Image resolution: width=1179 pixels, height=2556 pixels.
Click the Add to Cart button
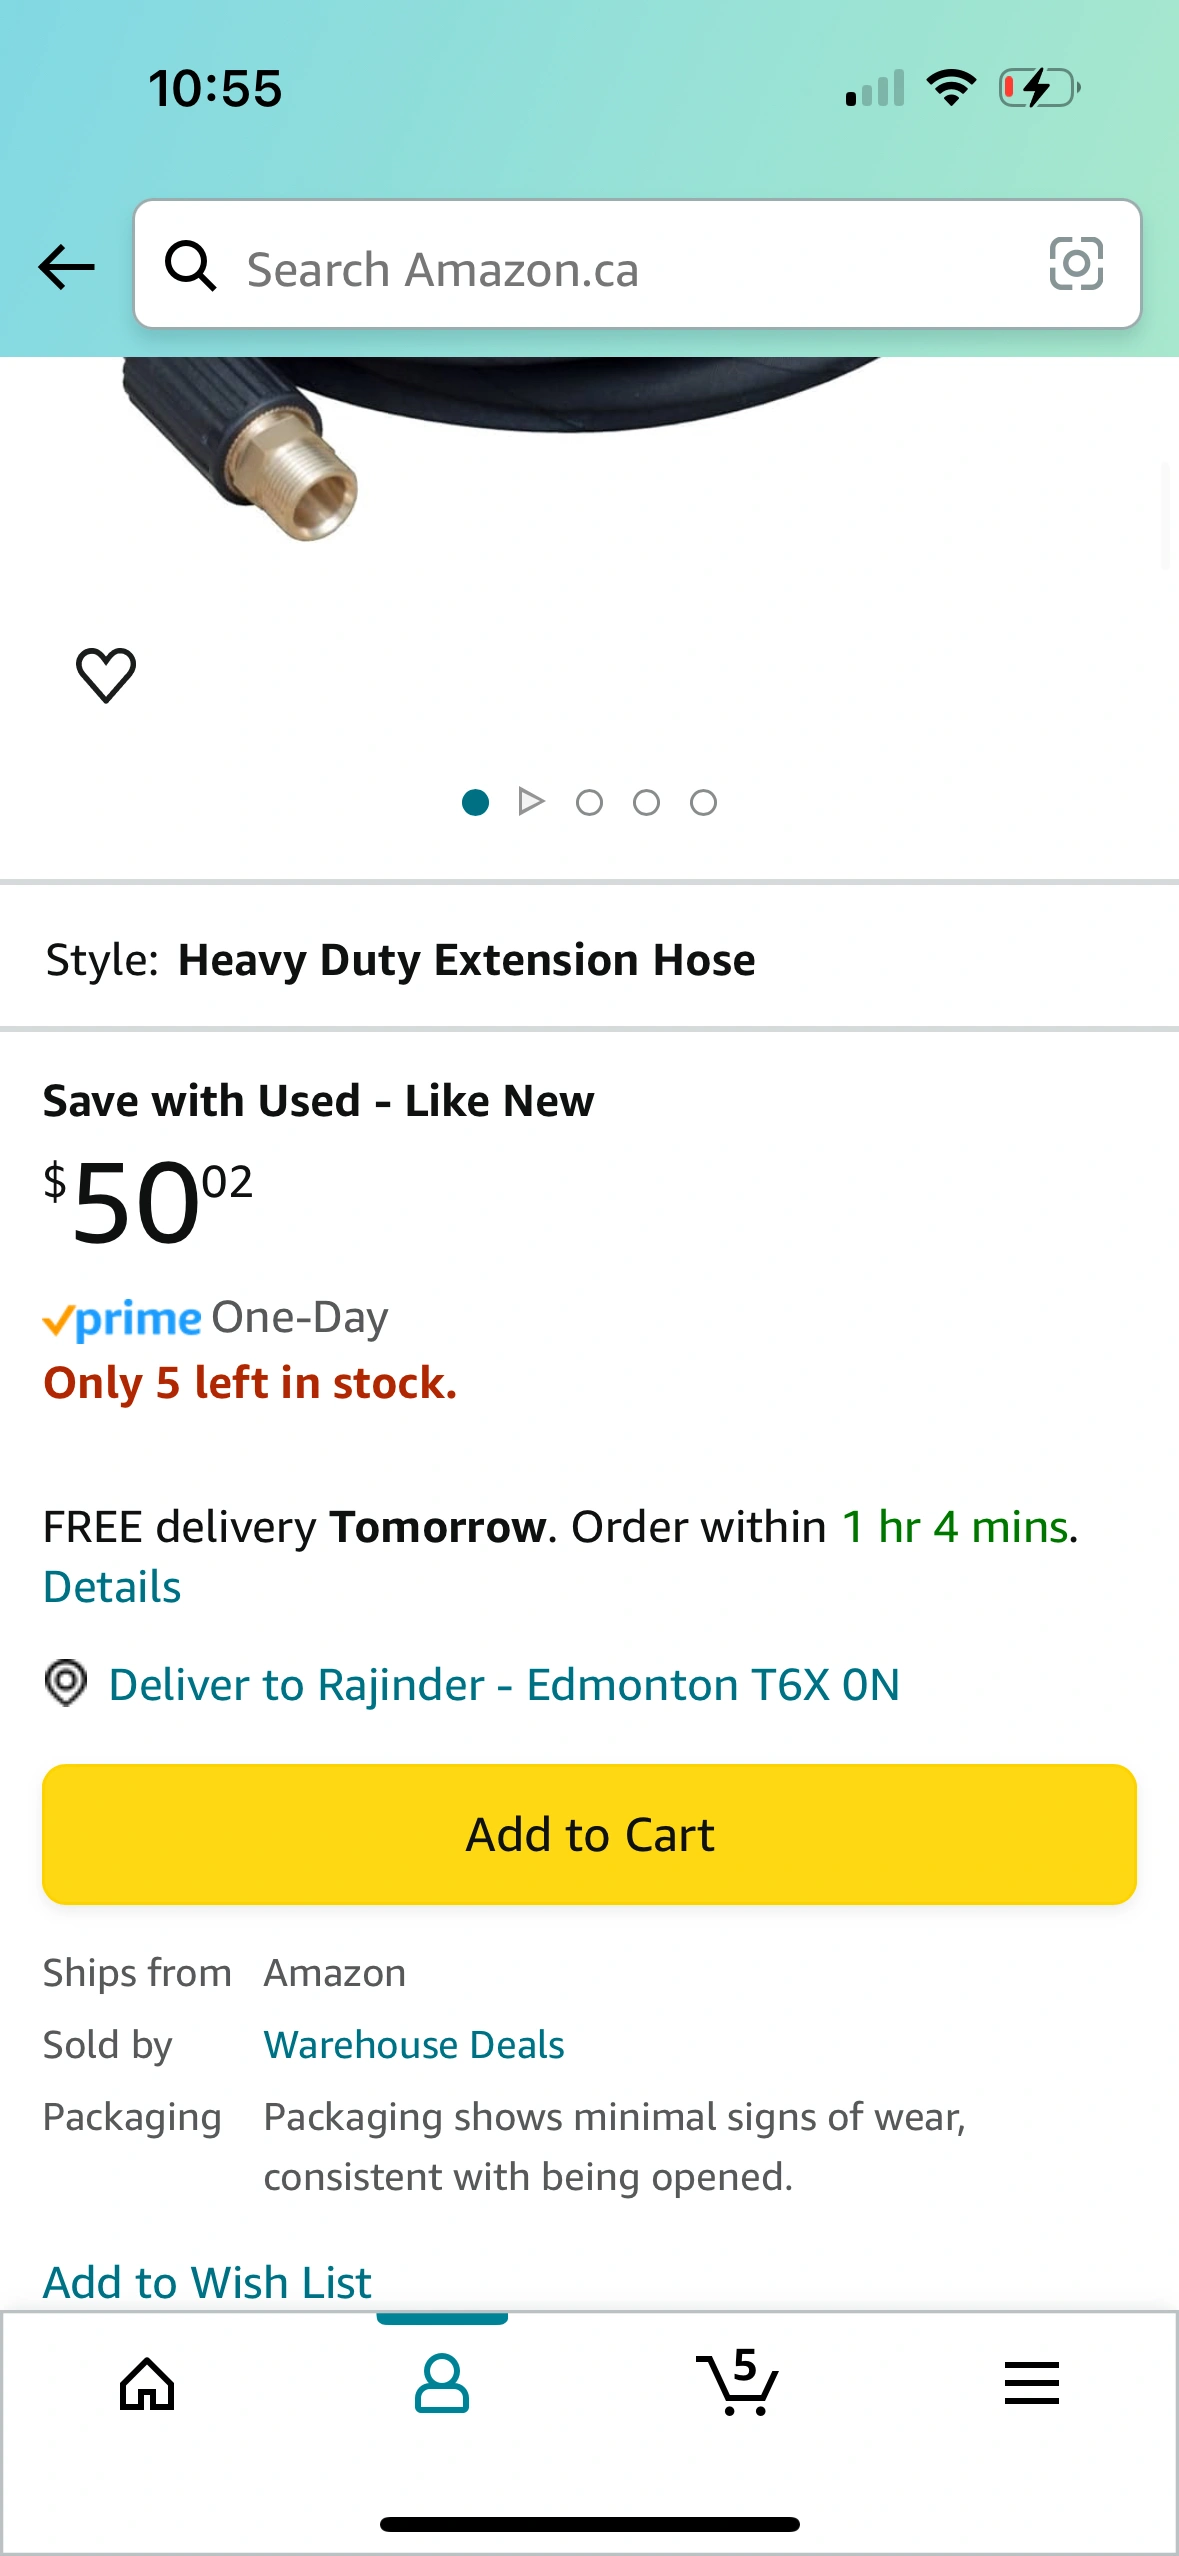point(589,1835)
